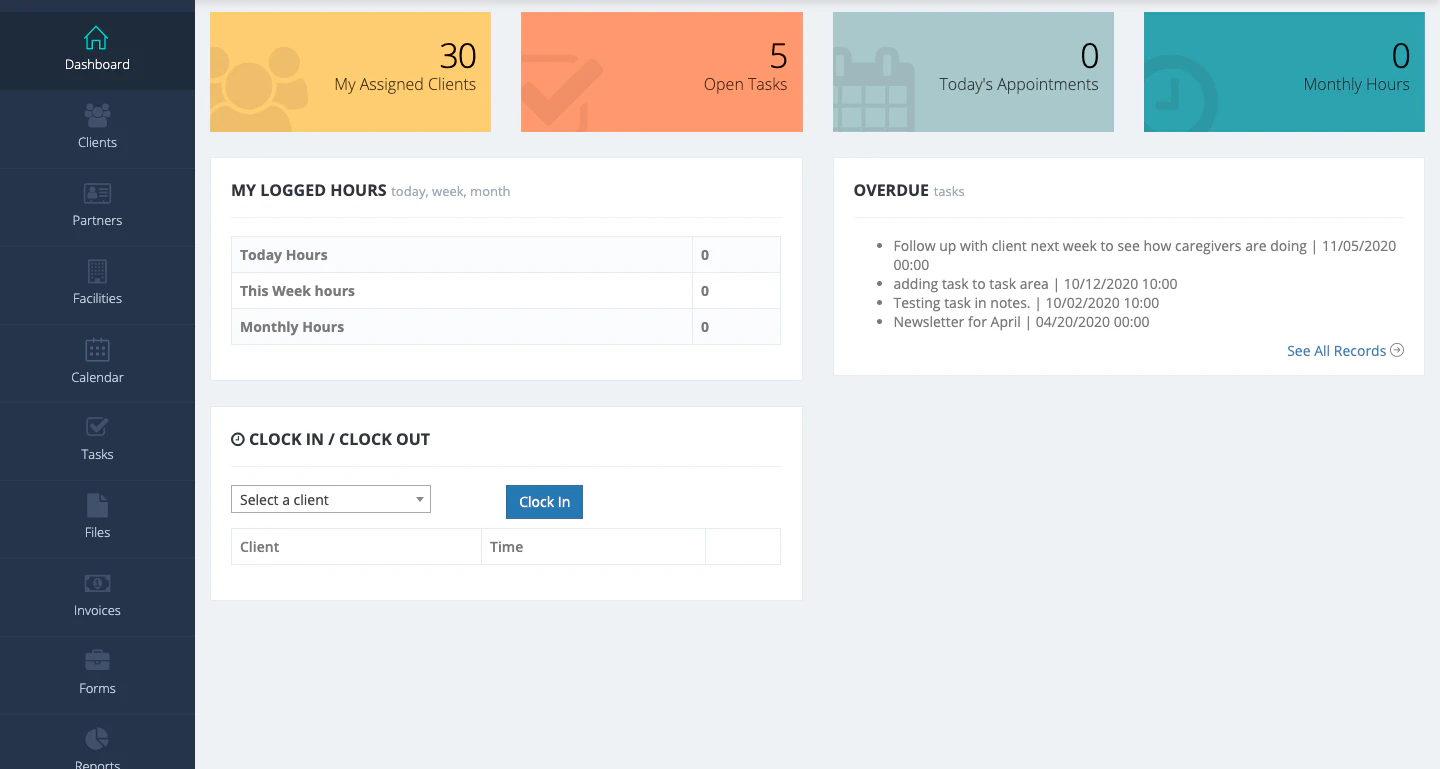Viewport: 1440px width, 769px height.
Task: Click the circular arrow icon after See All Records
Action: point(1399,350)
